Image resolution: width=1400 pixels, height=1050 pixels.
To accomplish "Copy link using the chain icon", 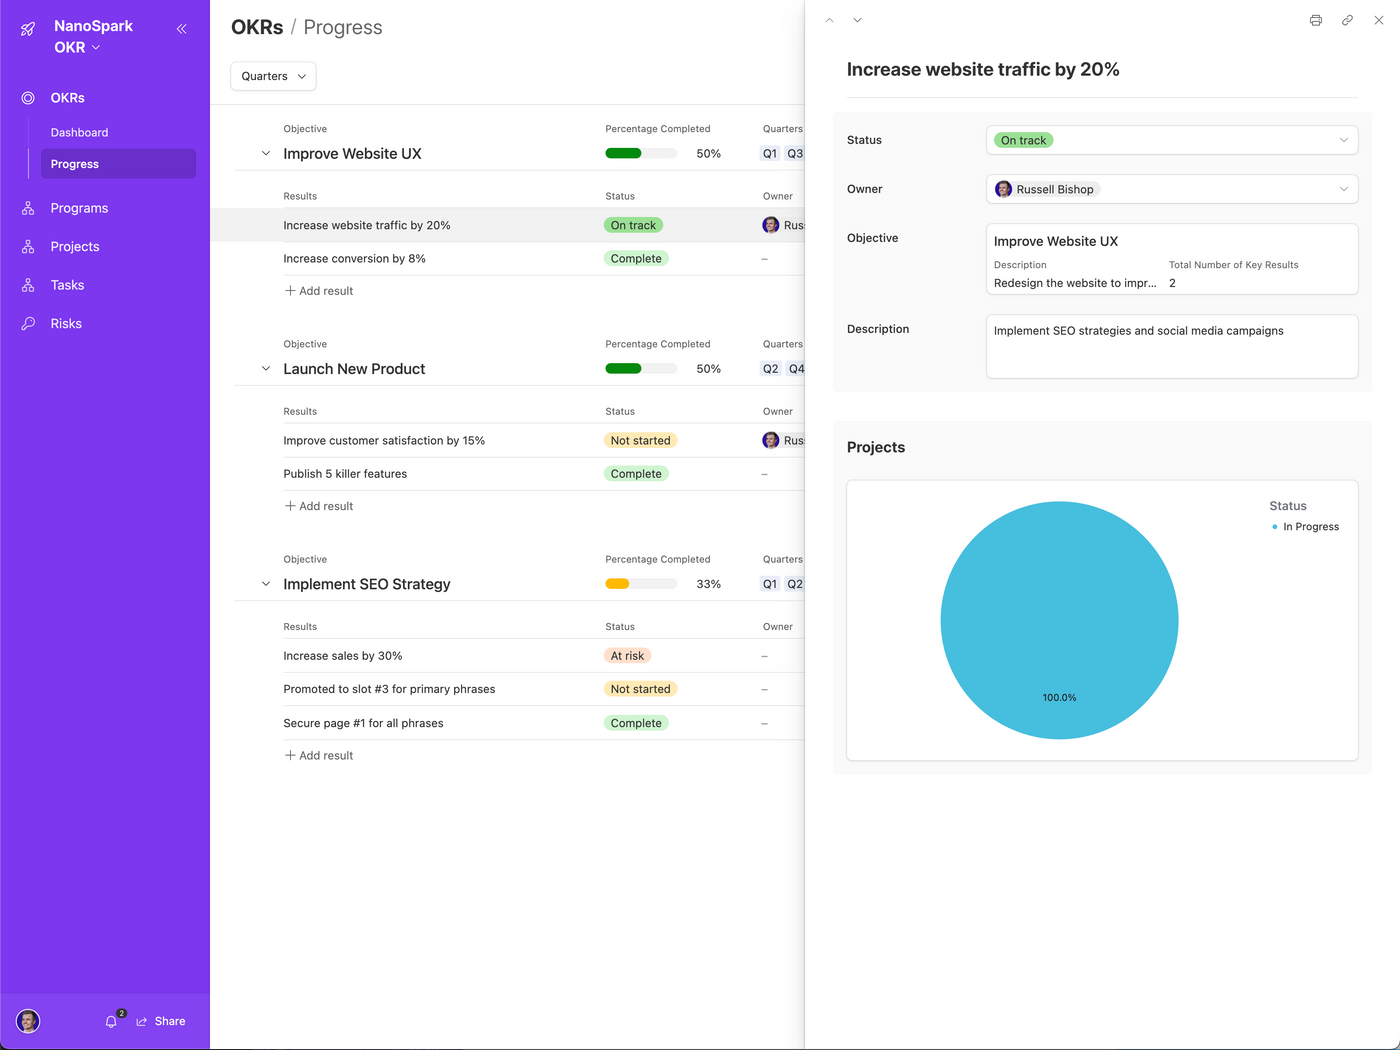I will pyautogui.click(x=1346, y=20).
